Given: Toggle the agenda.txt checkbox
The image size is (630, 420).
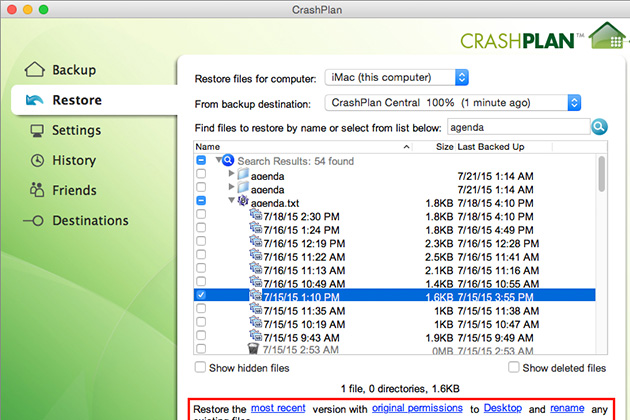Looking at the screenshot, I should (201, 201).
